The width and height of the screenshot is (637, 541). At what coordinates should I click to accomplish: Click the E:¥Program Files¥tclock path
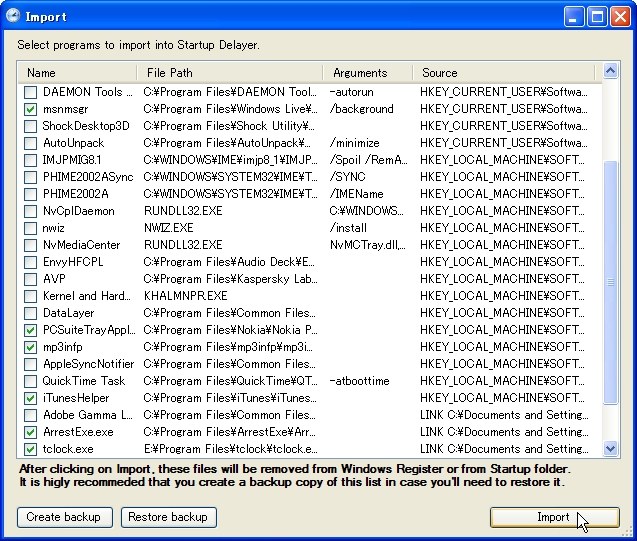click(x=231, y=449)
